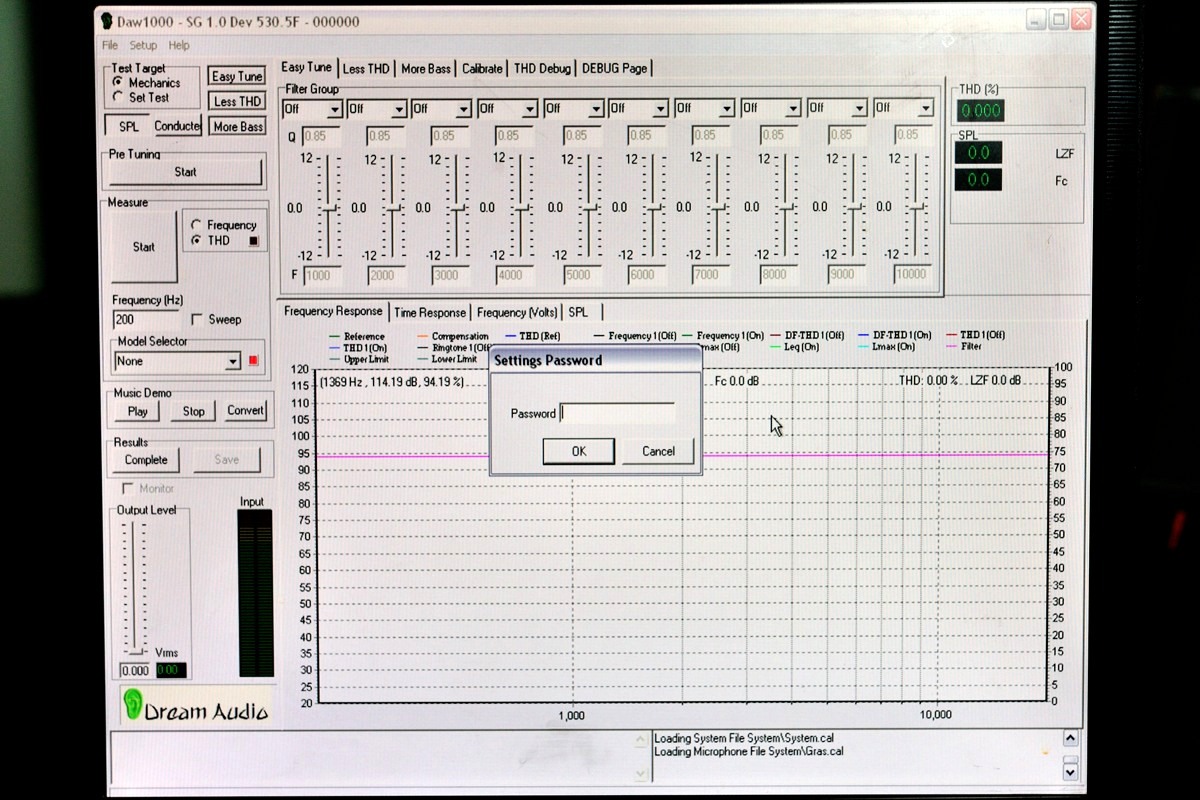
Task: Expand the first Filter Group dropdown
Action: (x=333, y=109)
